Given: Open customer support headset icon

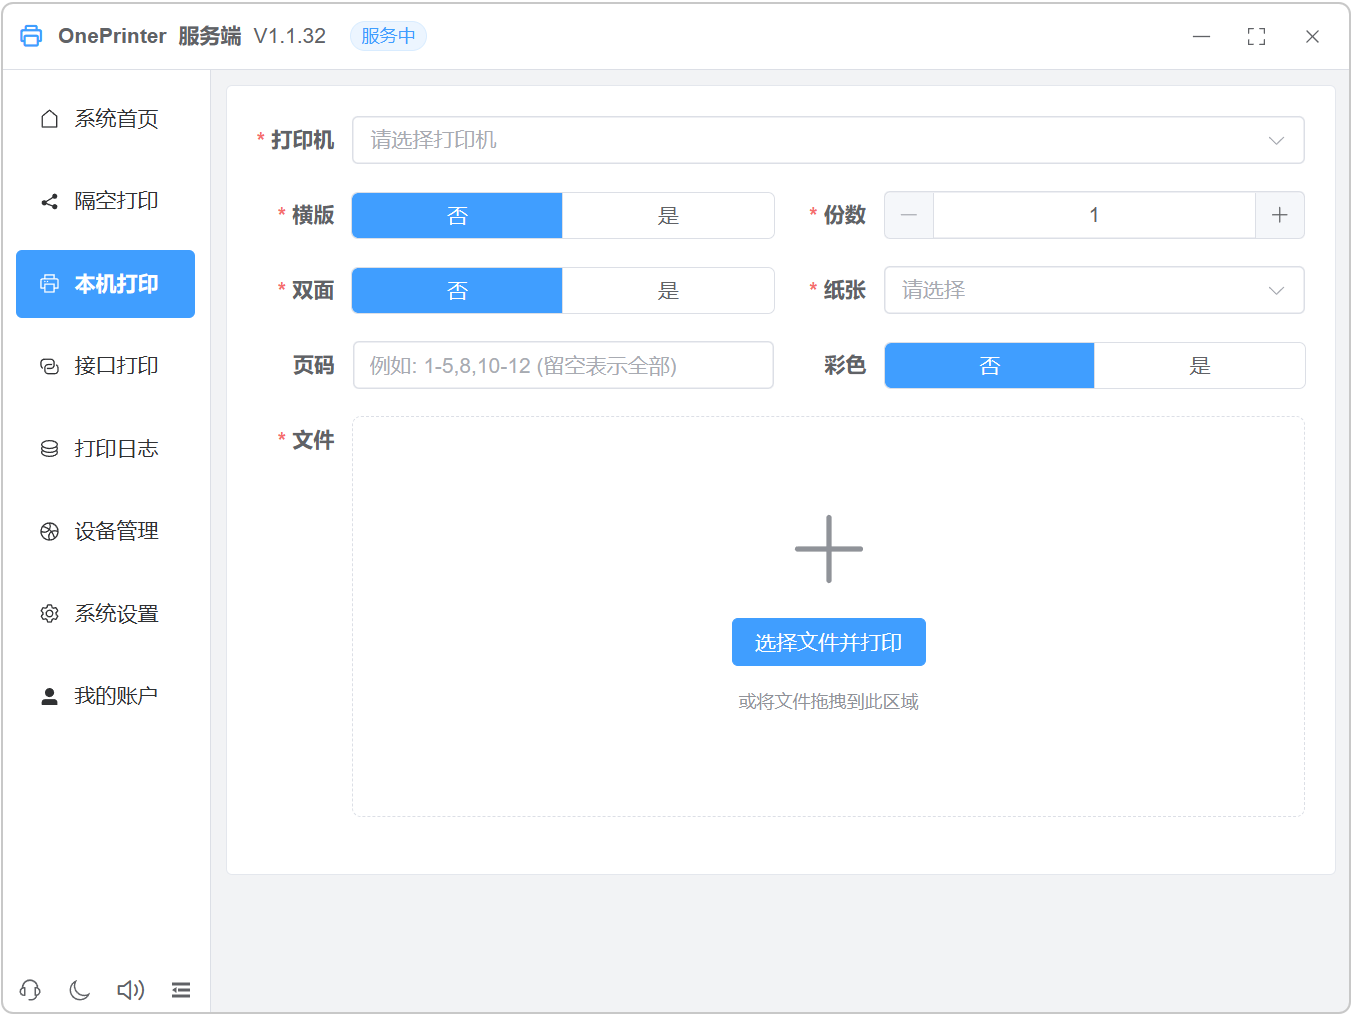Looking at the screenshot, I should click(30, 990).
